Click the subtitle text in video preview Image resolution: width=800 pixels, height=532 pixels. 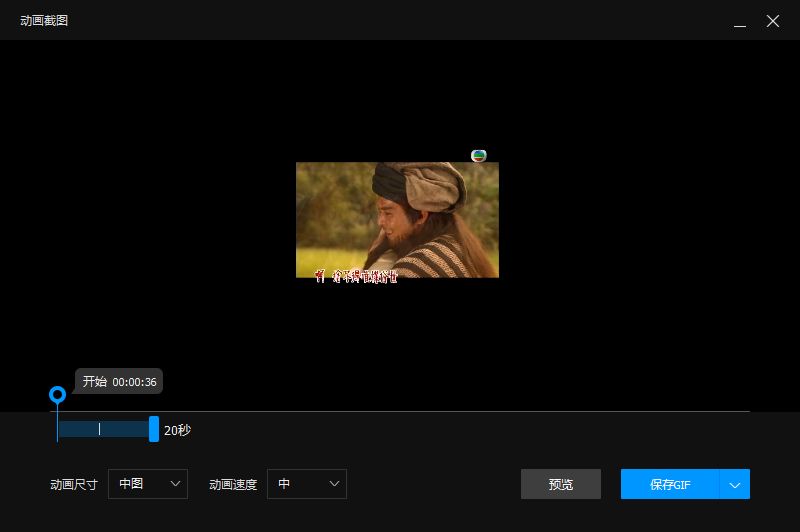click(356, 276)
